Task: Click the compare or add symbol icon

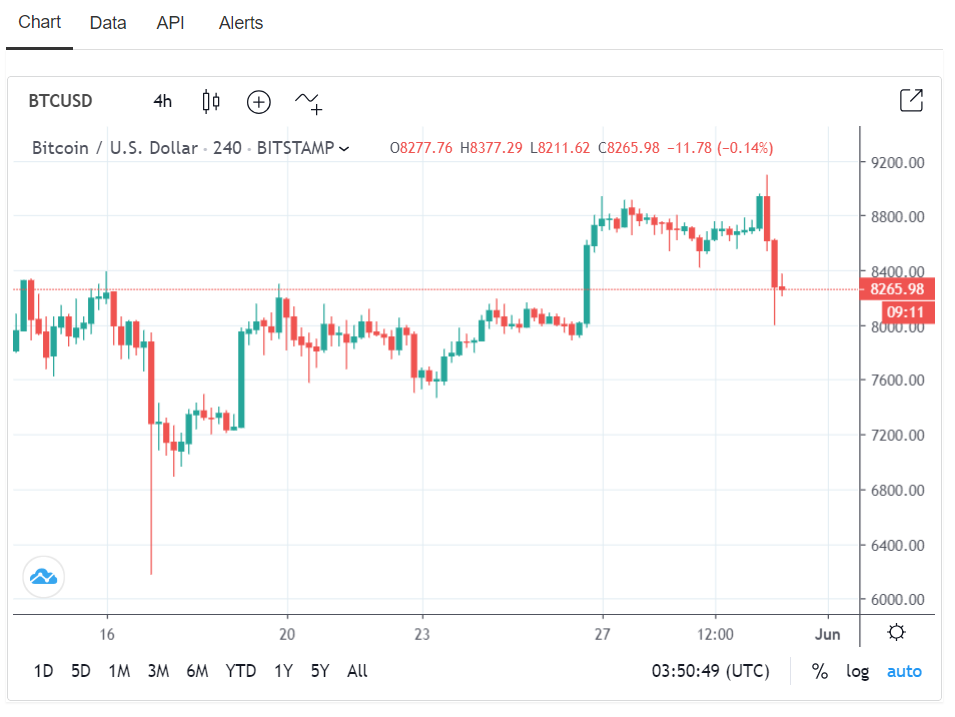Action: pos(259,101)
